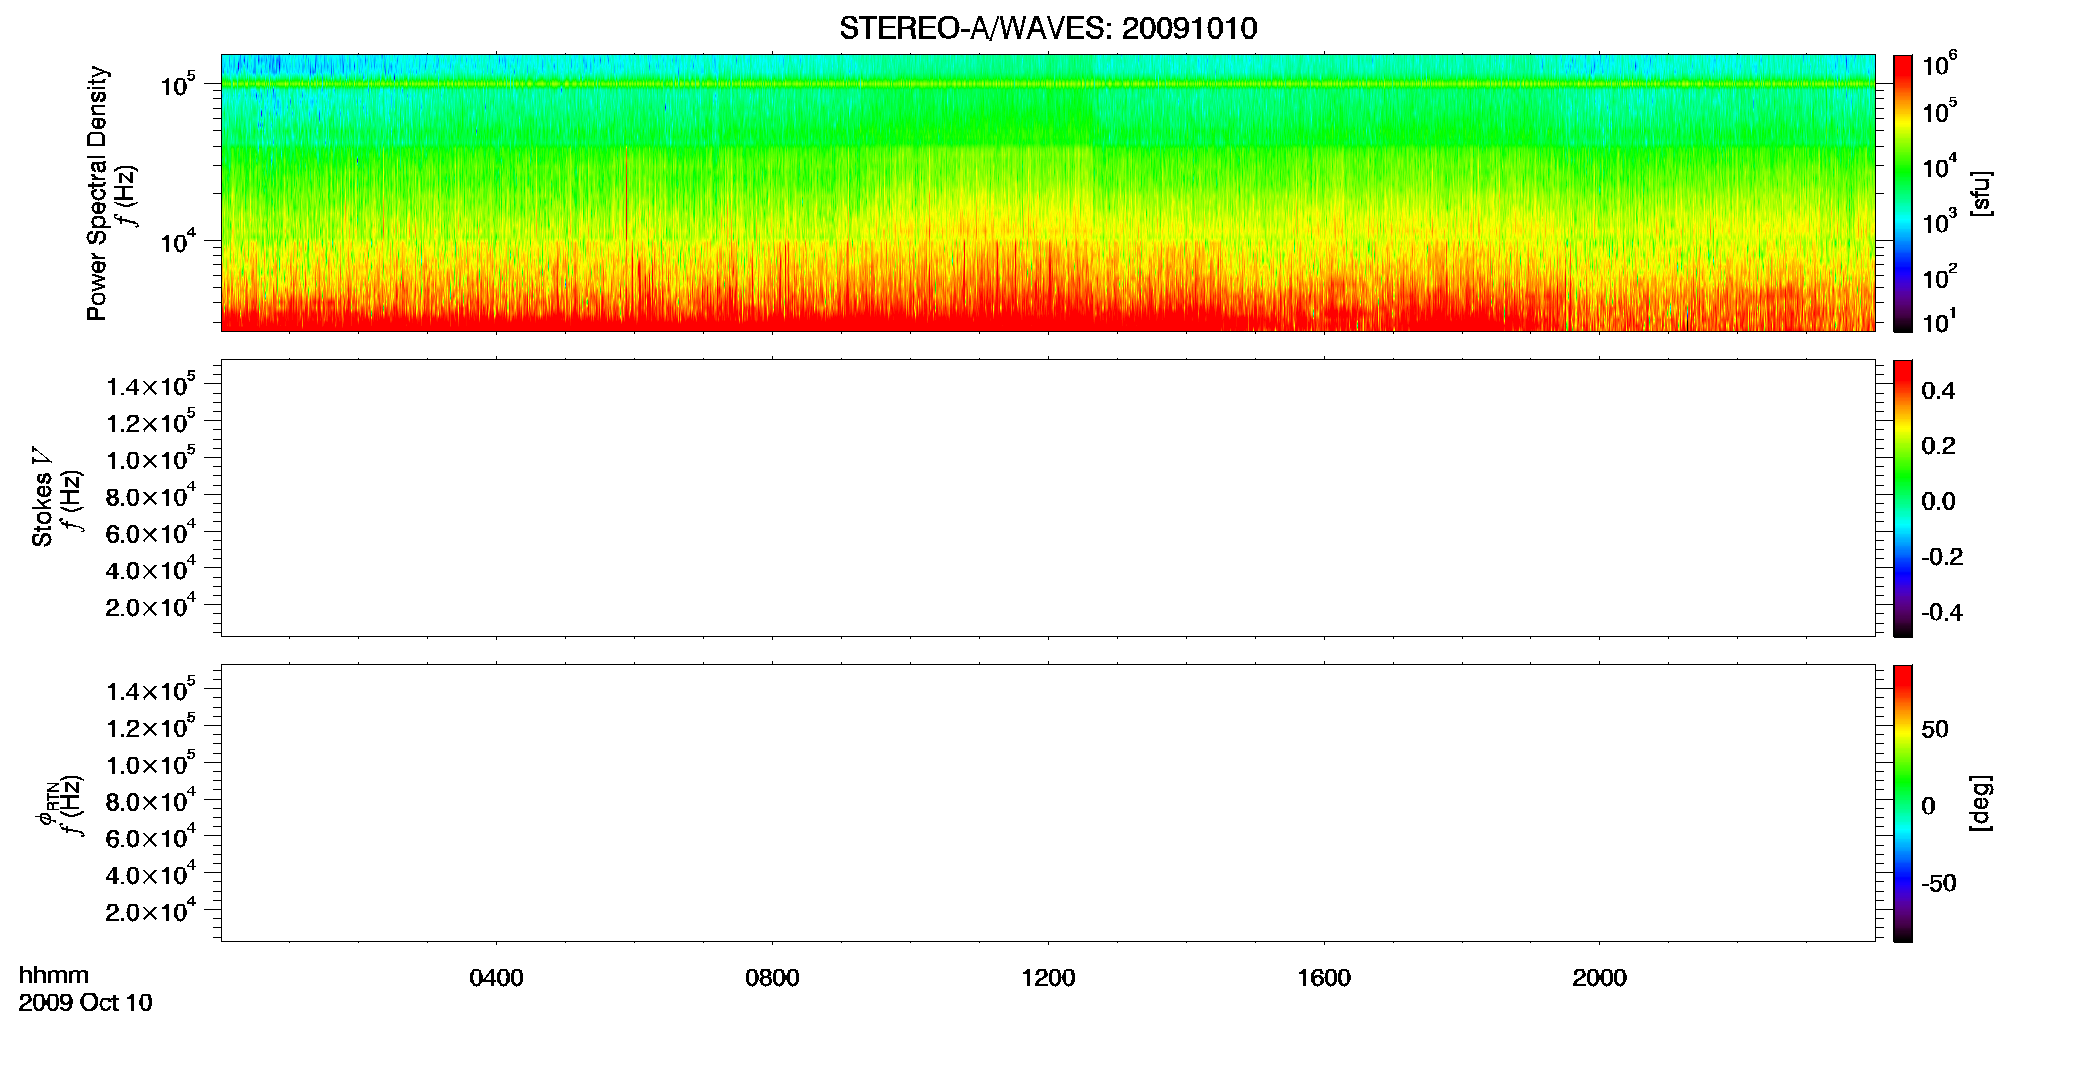This screenshot has height=1080, width=2096.
Task: Click the 1.4×10^5 tick in Stokes V panel
Action: pos(150,385)
